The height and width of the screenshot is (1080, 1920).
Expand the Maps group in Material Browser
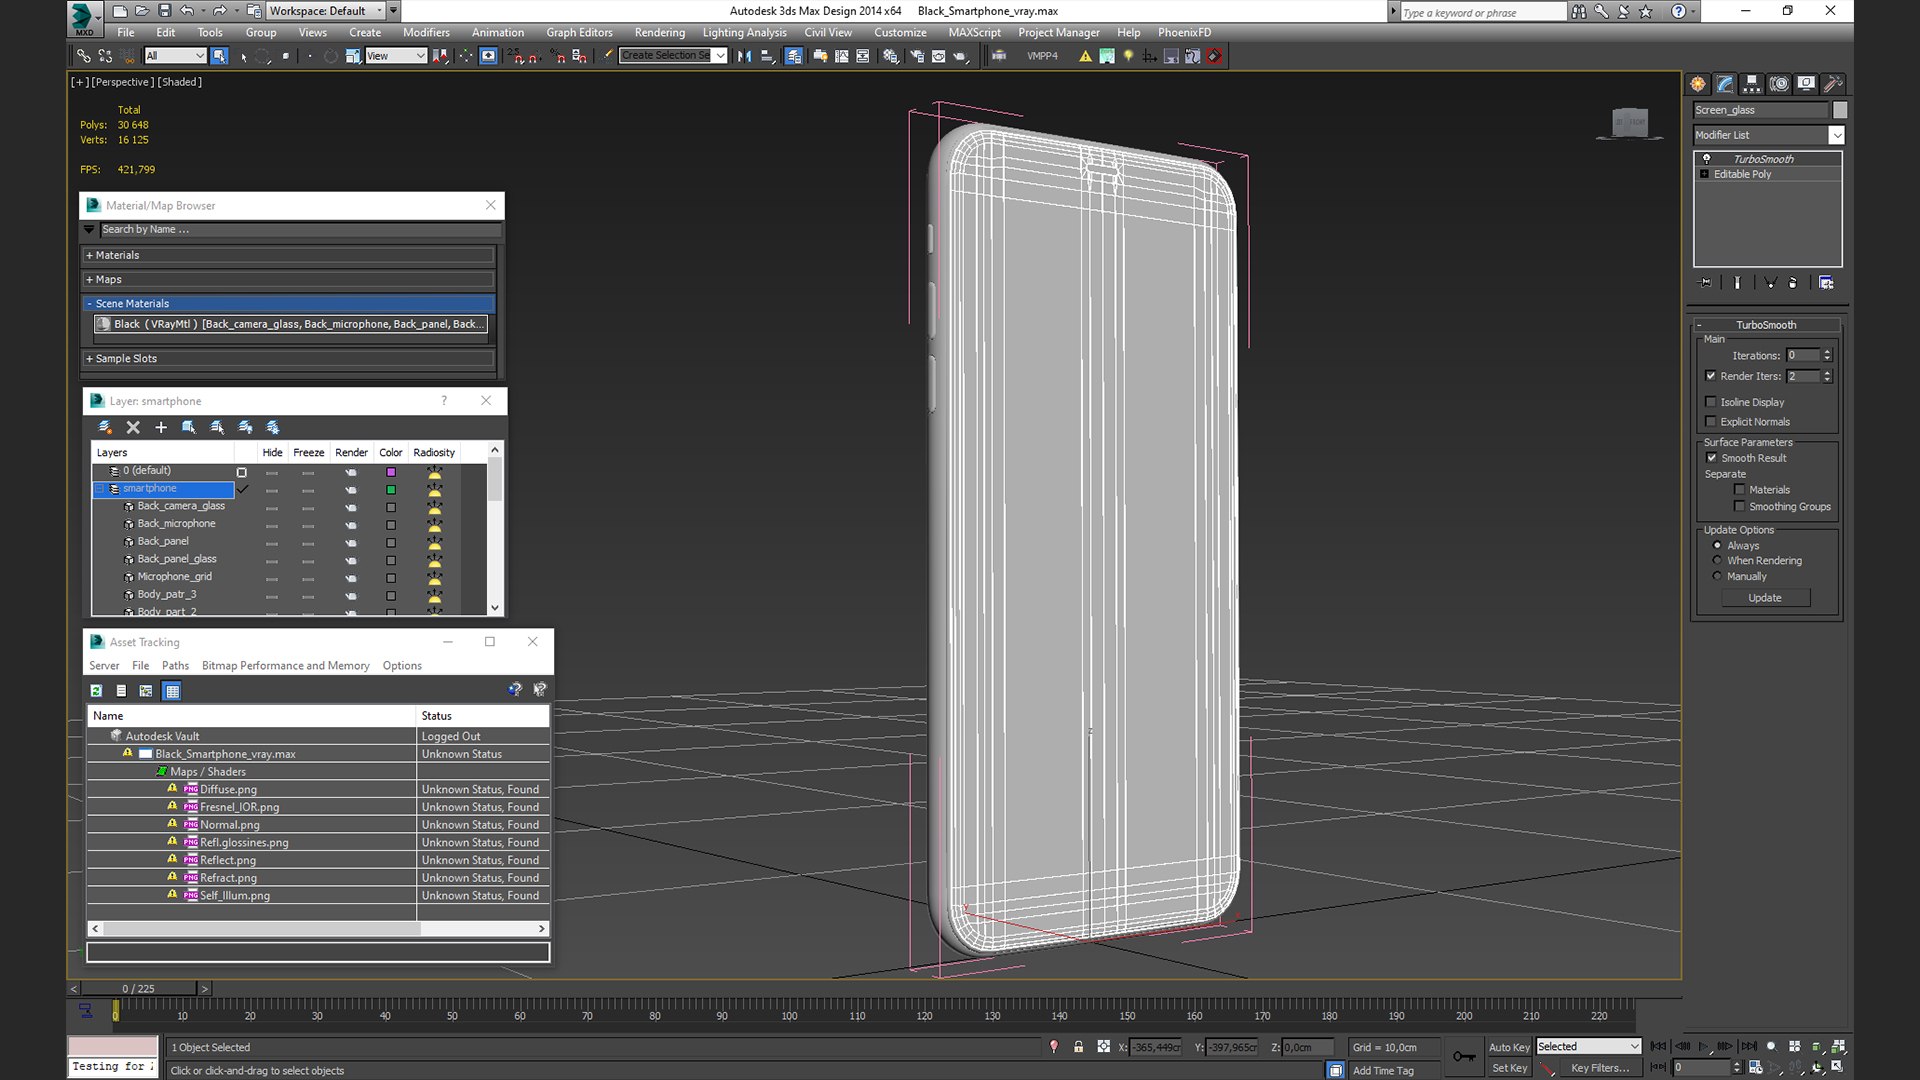click(288, 280)
